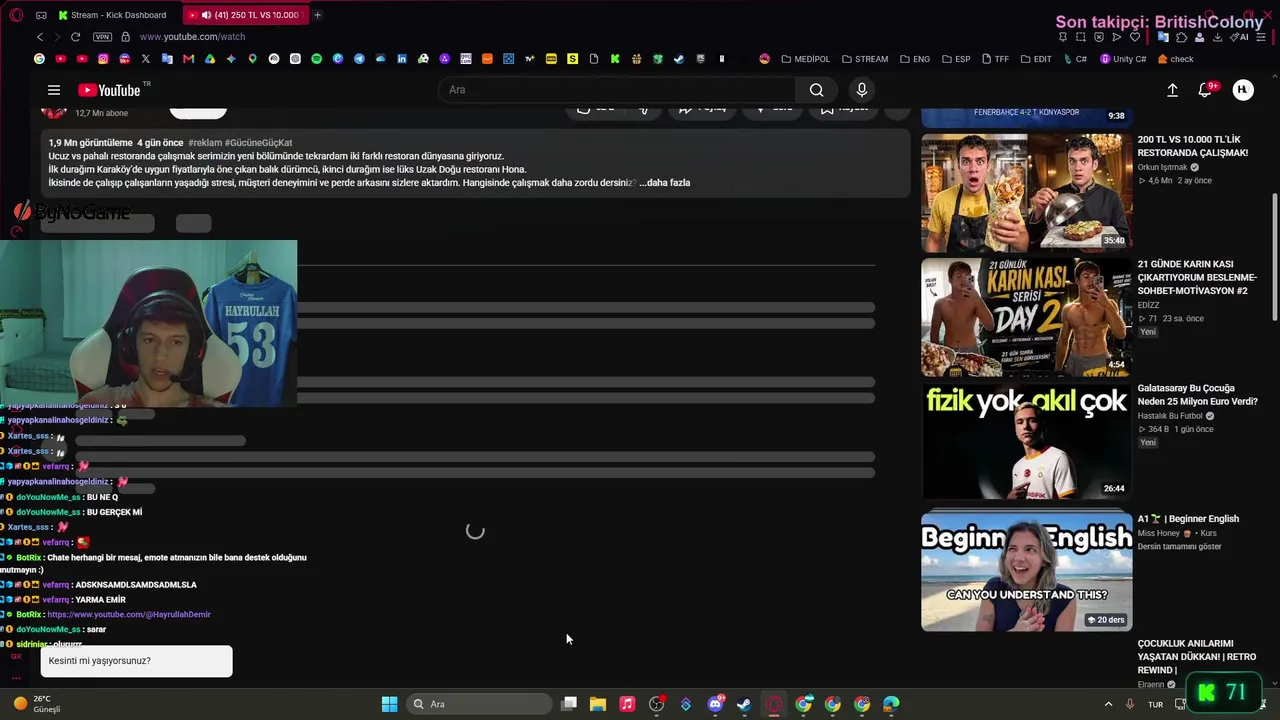The width and height of the screenshot is (1280, 720).
Task: Open Discord from the taskbar
Action: [715, 704]
